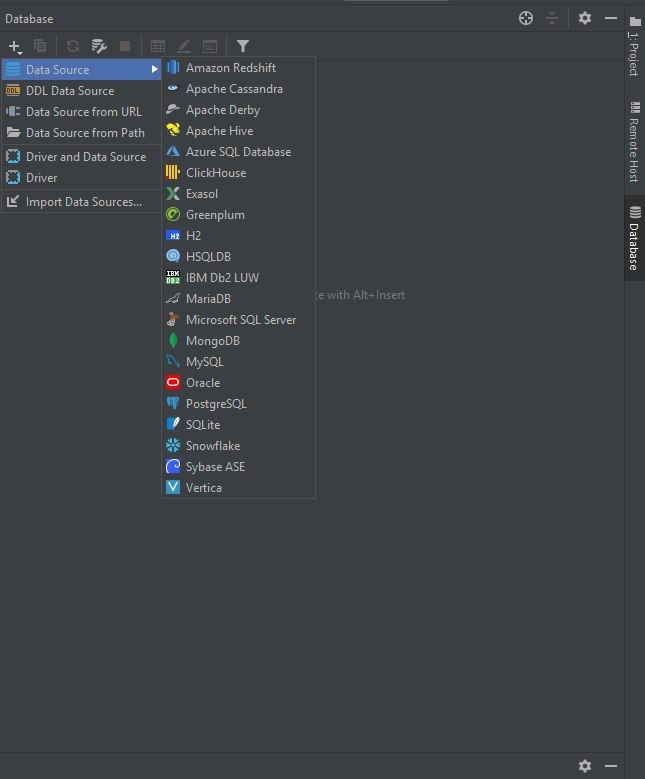Select Oracle data source
Screen dimensions: 645x779
click(x=239, y=383)
